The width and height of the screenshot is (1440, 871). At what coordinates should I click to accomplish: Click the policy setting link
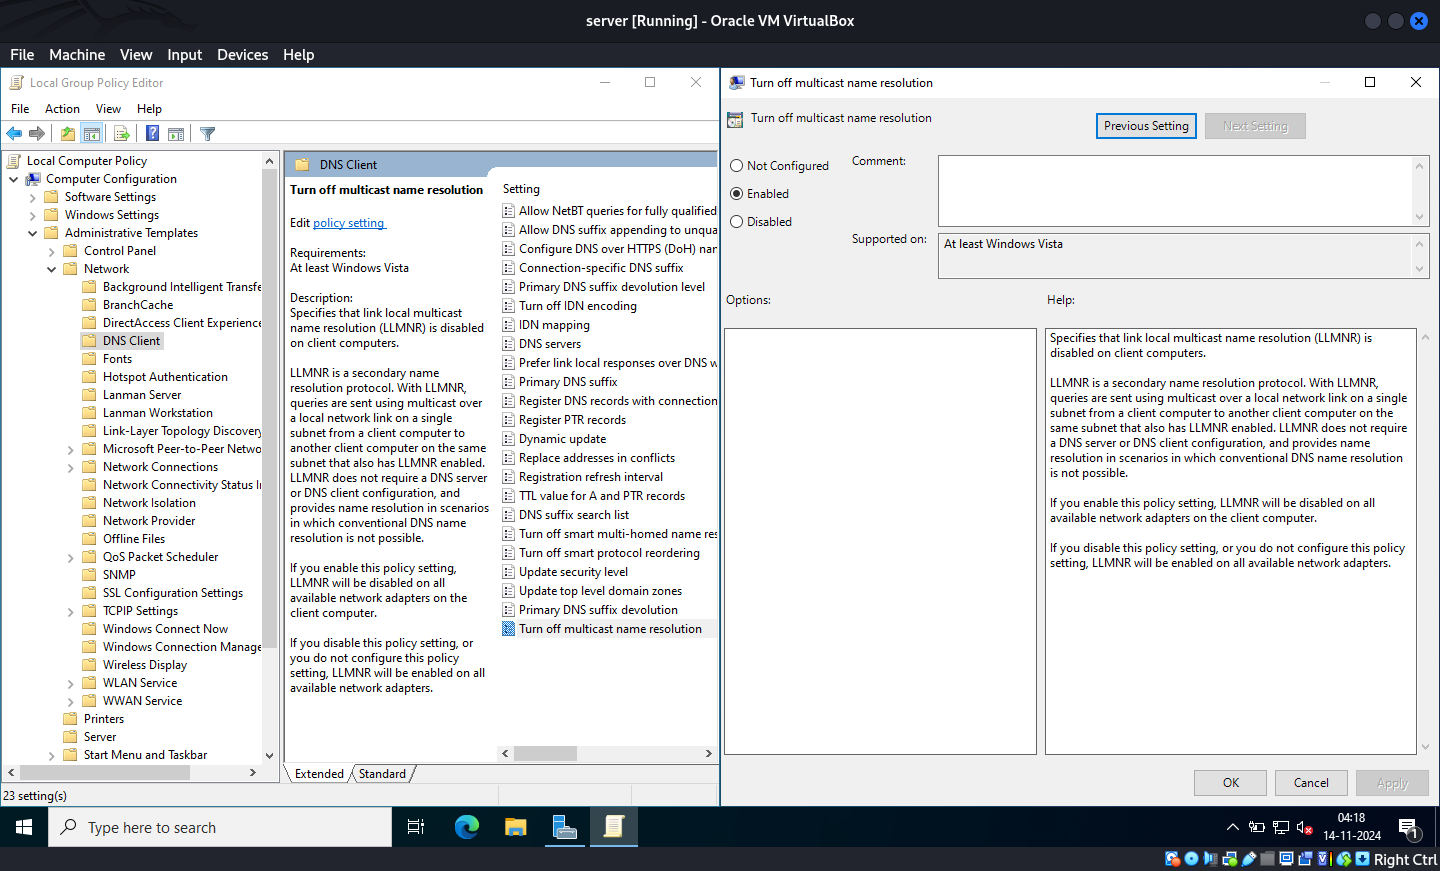(x=349, y=223)
